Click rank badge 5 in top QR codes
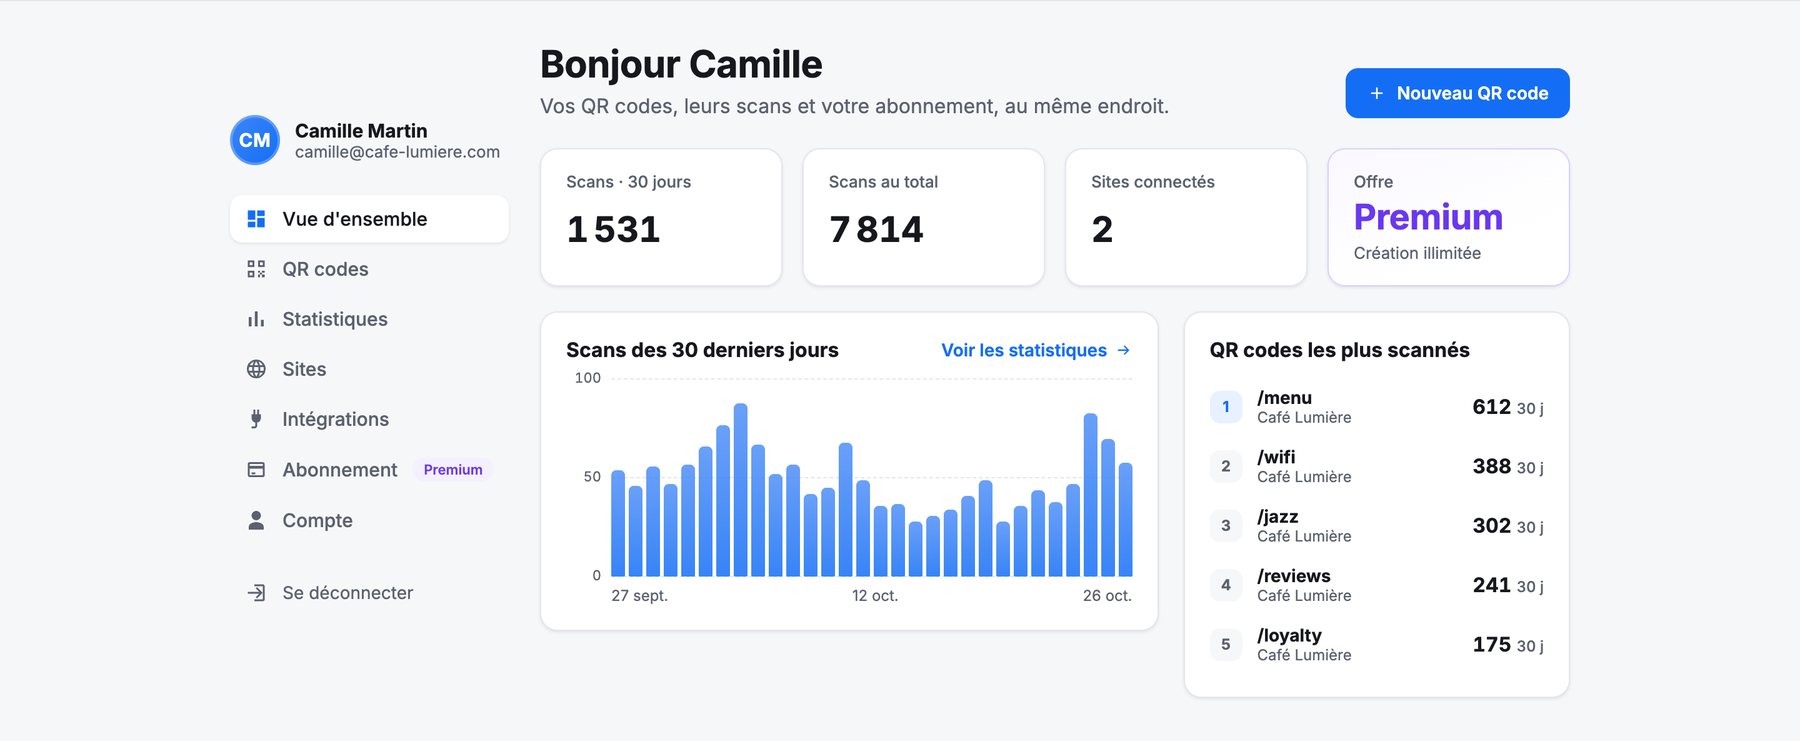The height and width of the screenshot is (741, 1800). coord(1226,645)
